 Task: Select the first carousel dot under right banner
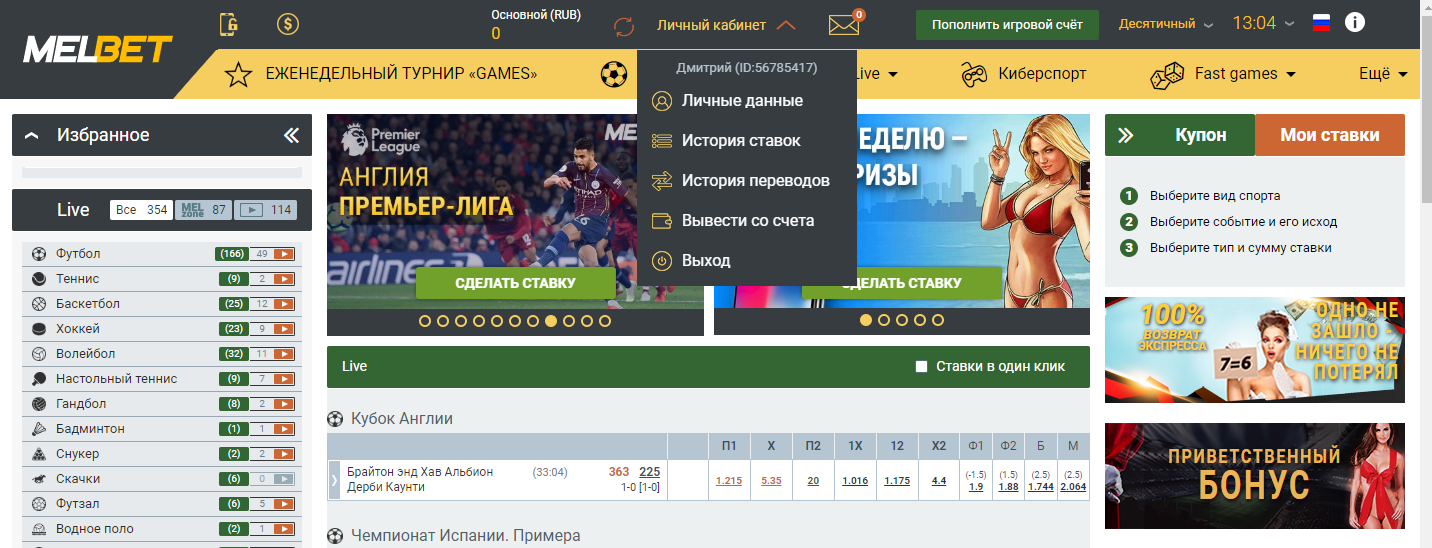click(x=866, y=321)
